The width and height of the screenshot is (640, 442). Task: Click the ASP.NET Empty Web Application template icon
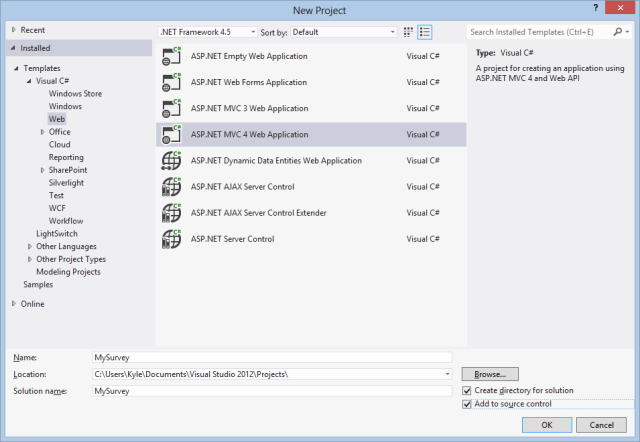coord(171,56)
